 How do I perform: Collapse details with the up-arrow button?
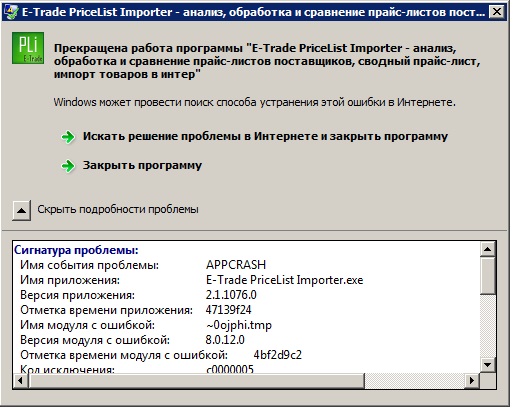click(x=21, y=210)
